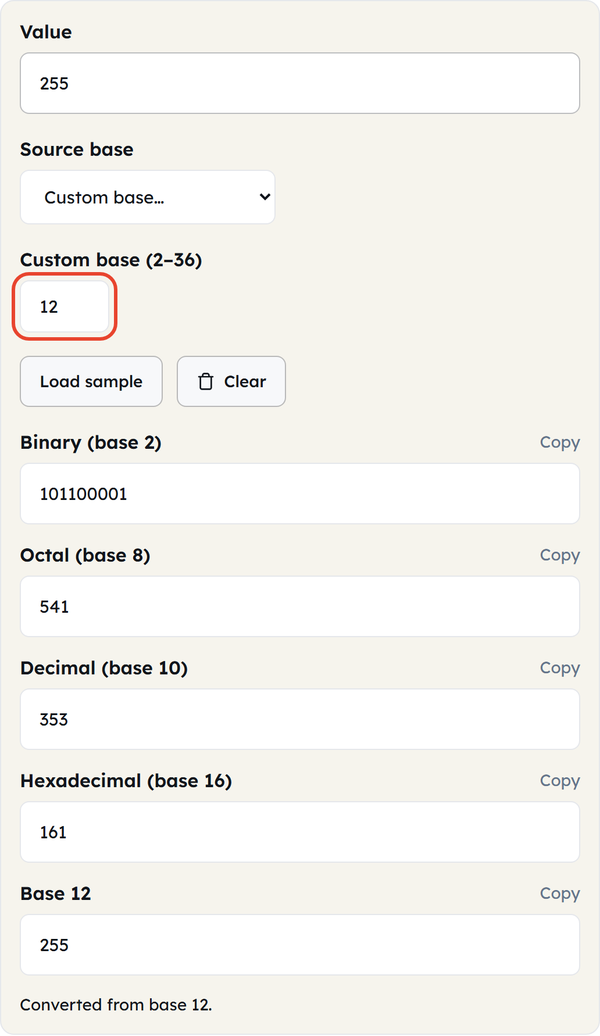Click the Value label
The image size is (600, 1036).
point(46,32)
